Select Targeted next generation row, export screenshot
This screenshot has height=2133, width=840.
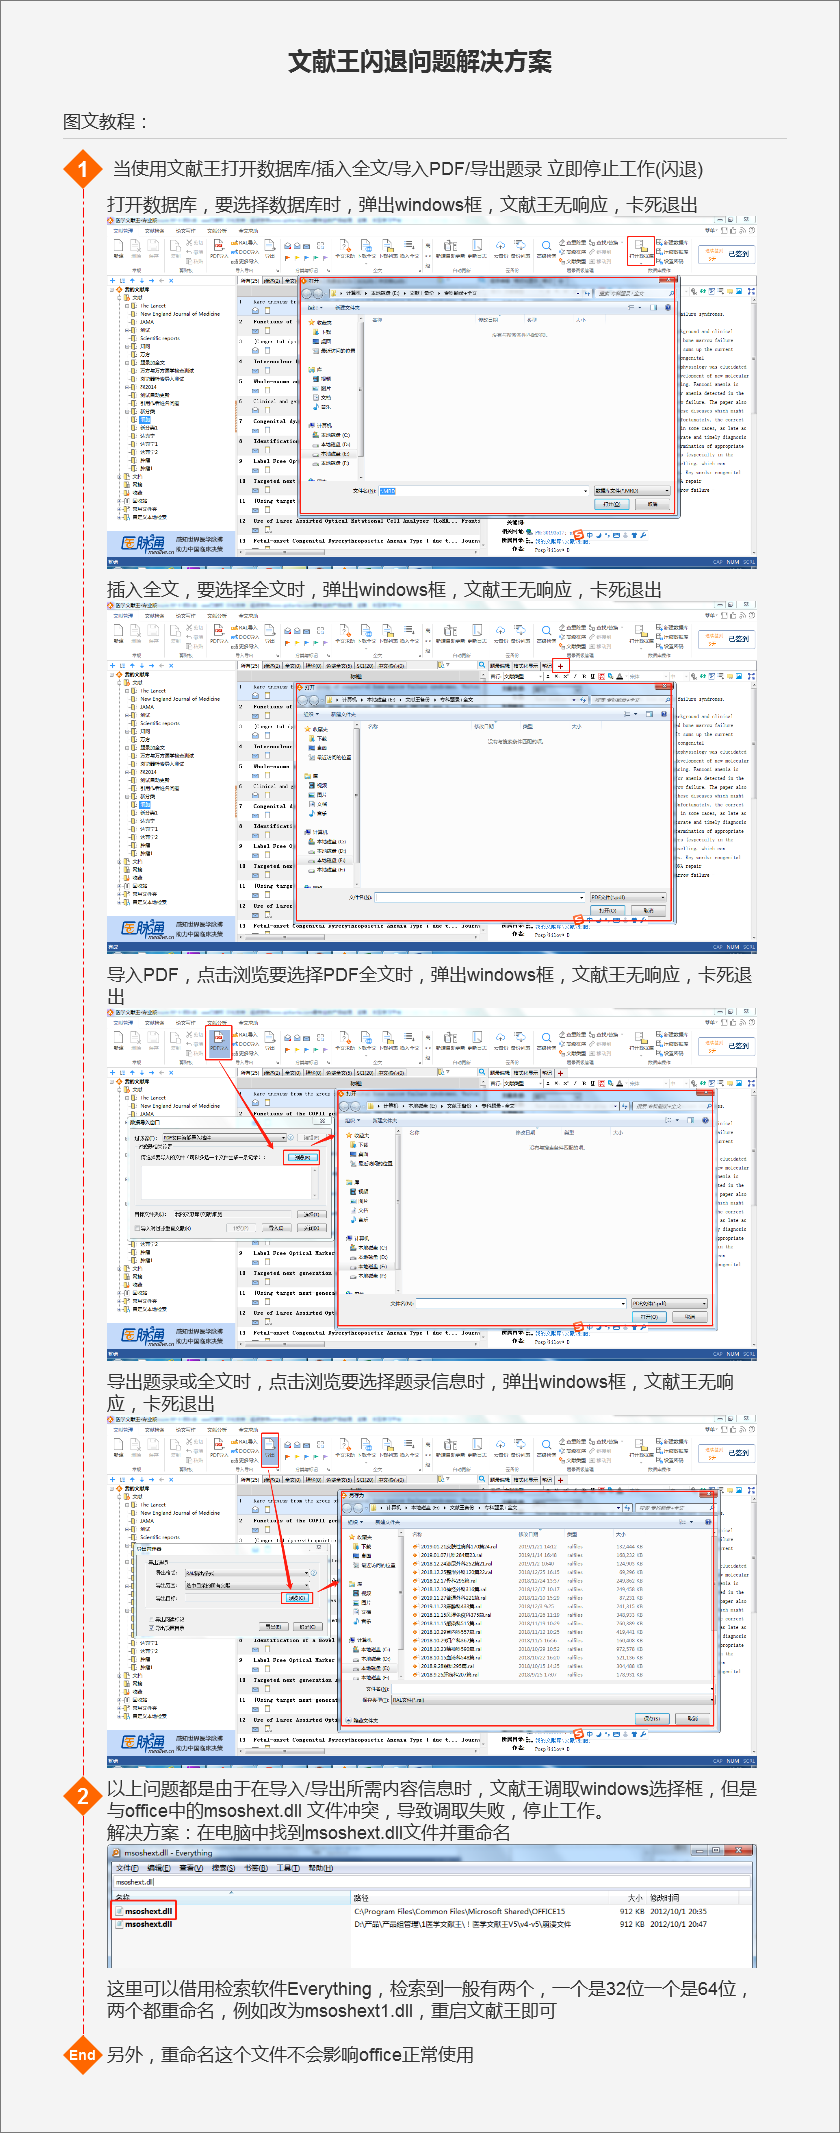tap(292, 1680)
